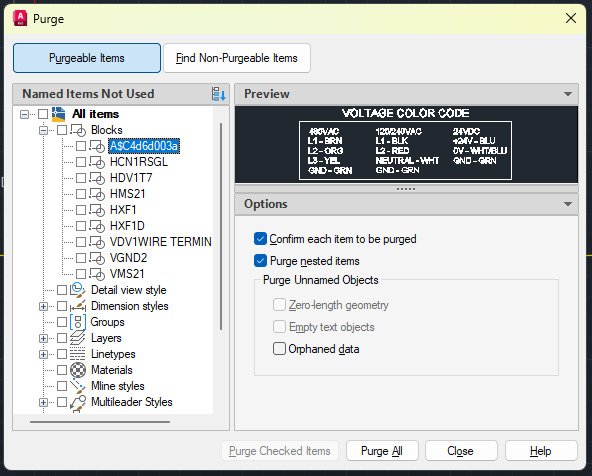
Task: Click the Groups icon in tree
Action: [x=78, y=322]
